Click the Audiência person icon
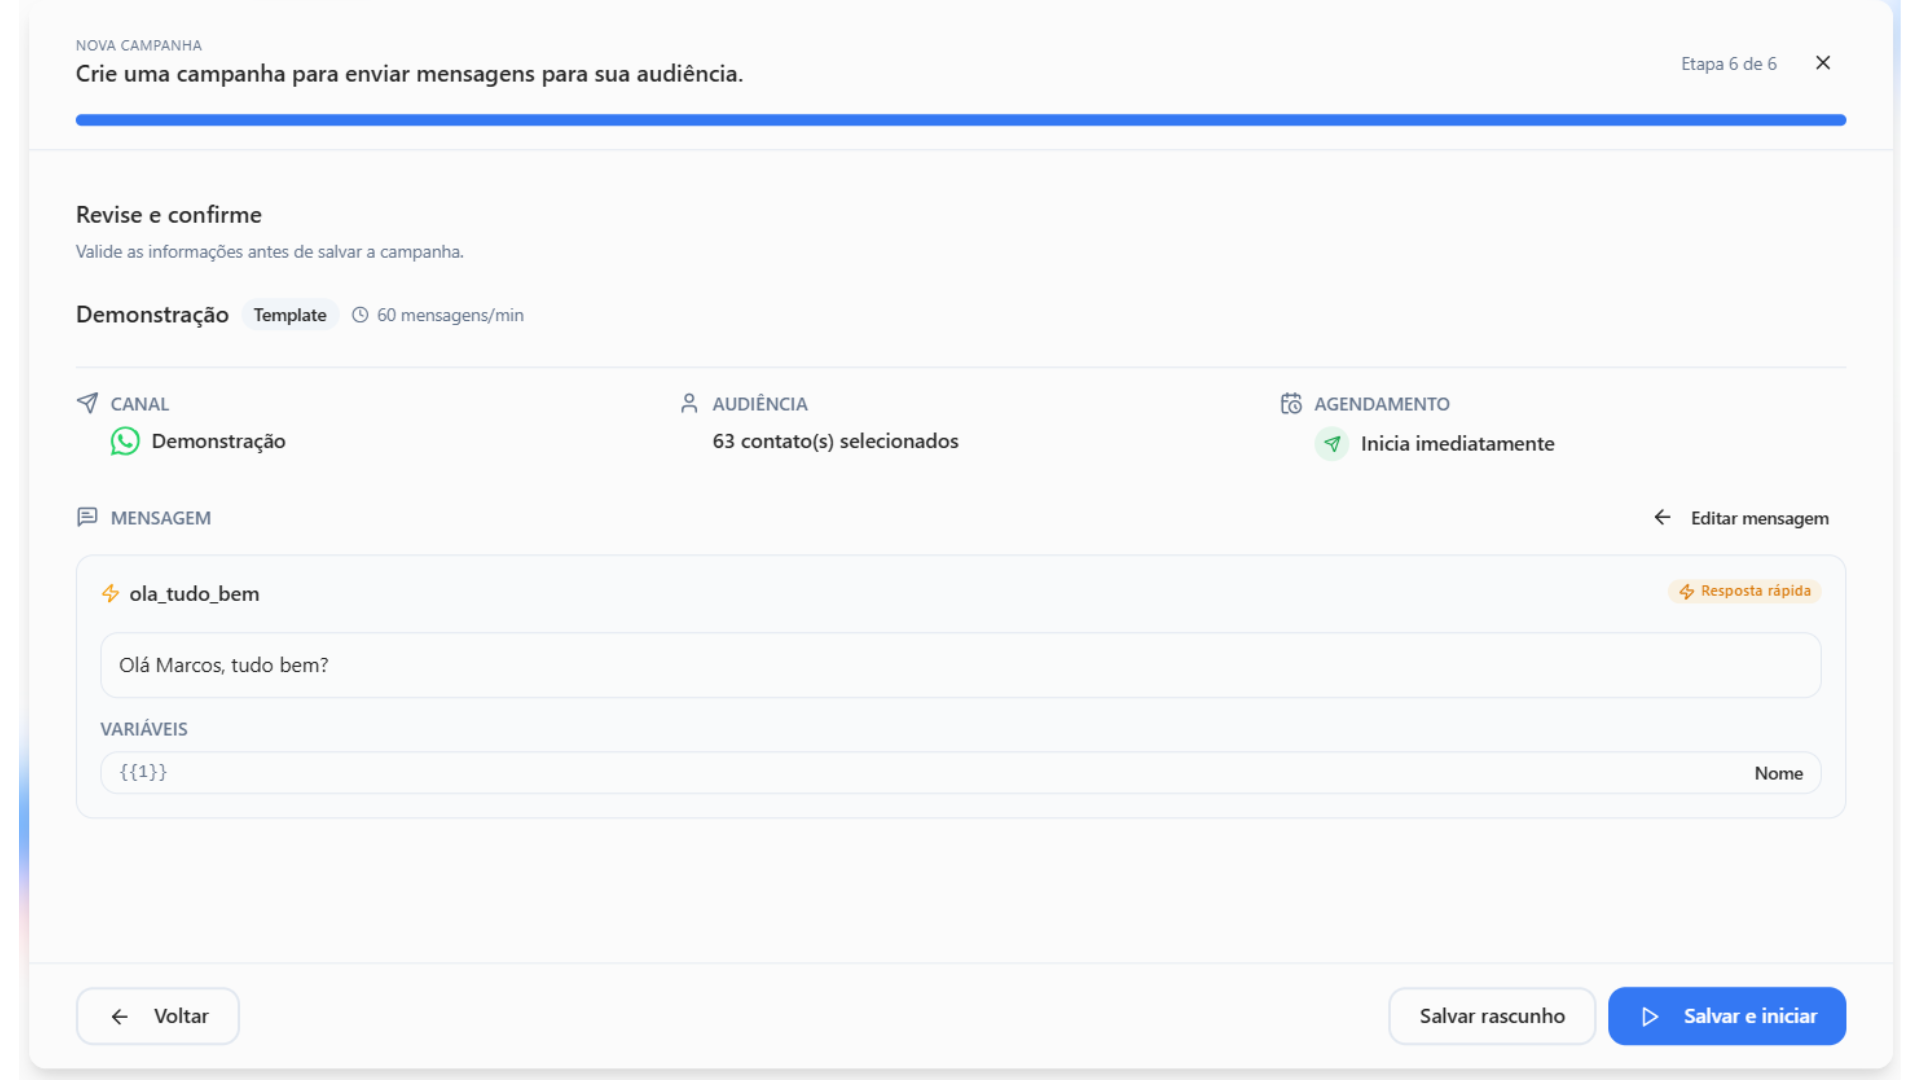This screenshot has height=1080, width=1920. [x=689, y=403]
